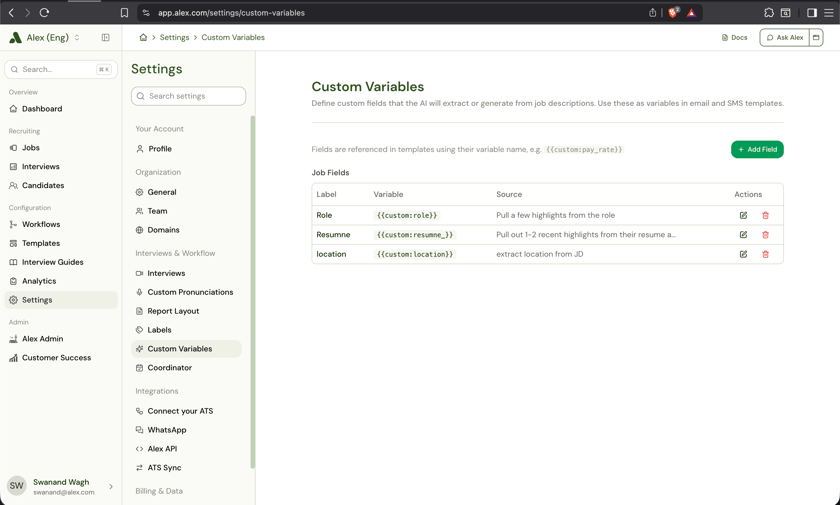Toggle browser sidebar panel
840x505 pixels.
click(x=812, y=12)
